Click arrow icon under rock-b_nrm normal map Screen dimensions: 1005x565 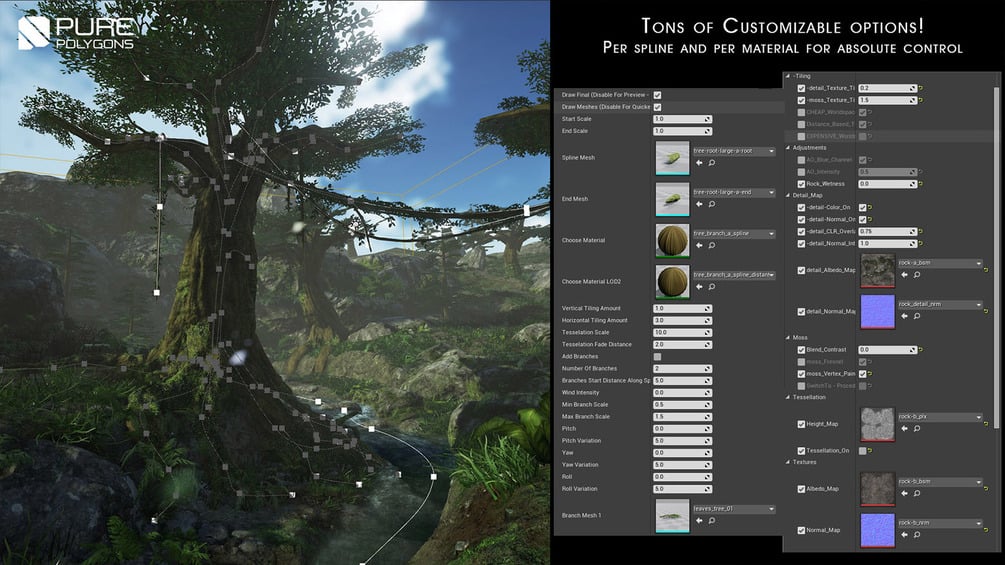tap(904, 535)
